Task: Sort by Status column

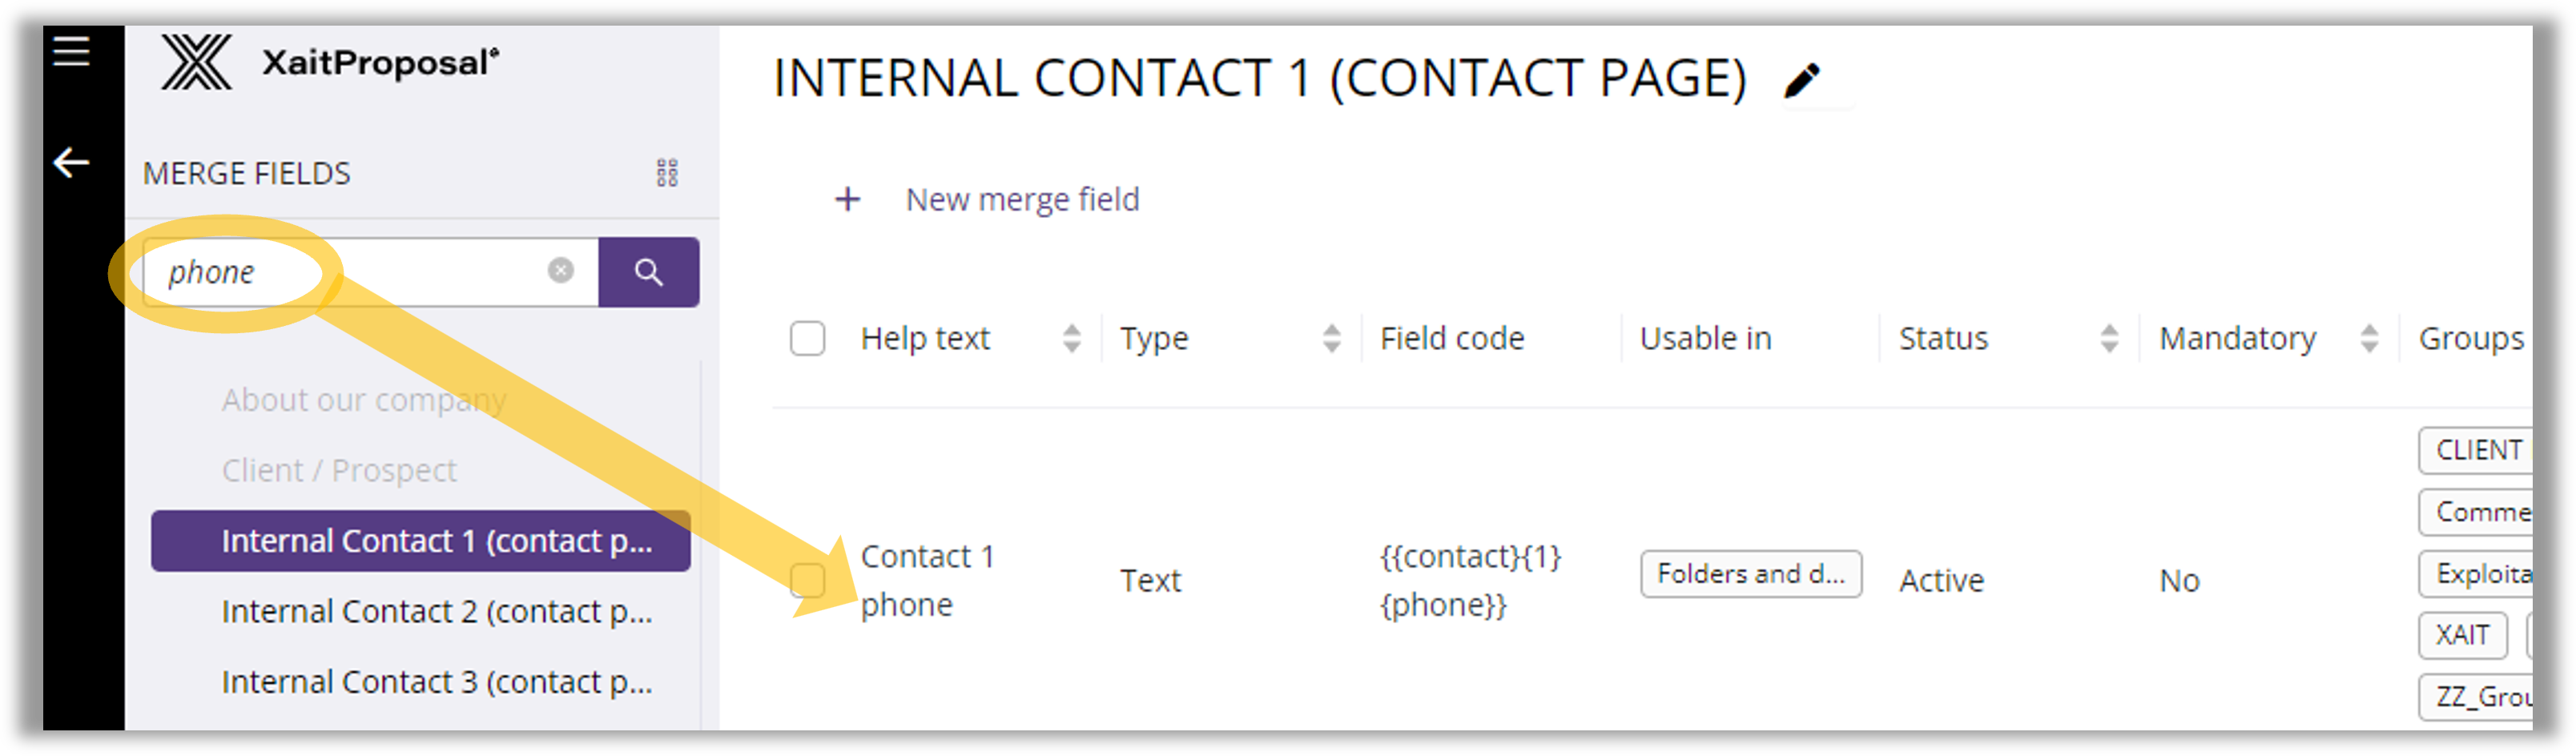Action: [x=2109, y=338]
